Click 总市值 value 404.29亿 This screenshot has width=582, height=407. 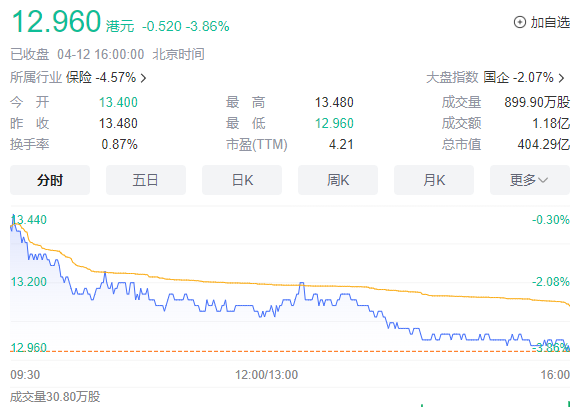(543, 144)
